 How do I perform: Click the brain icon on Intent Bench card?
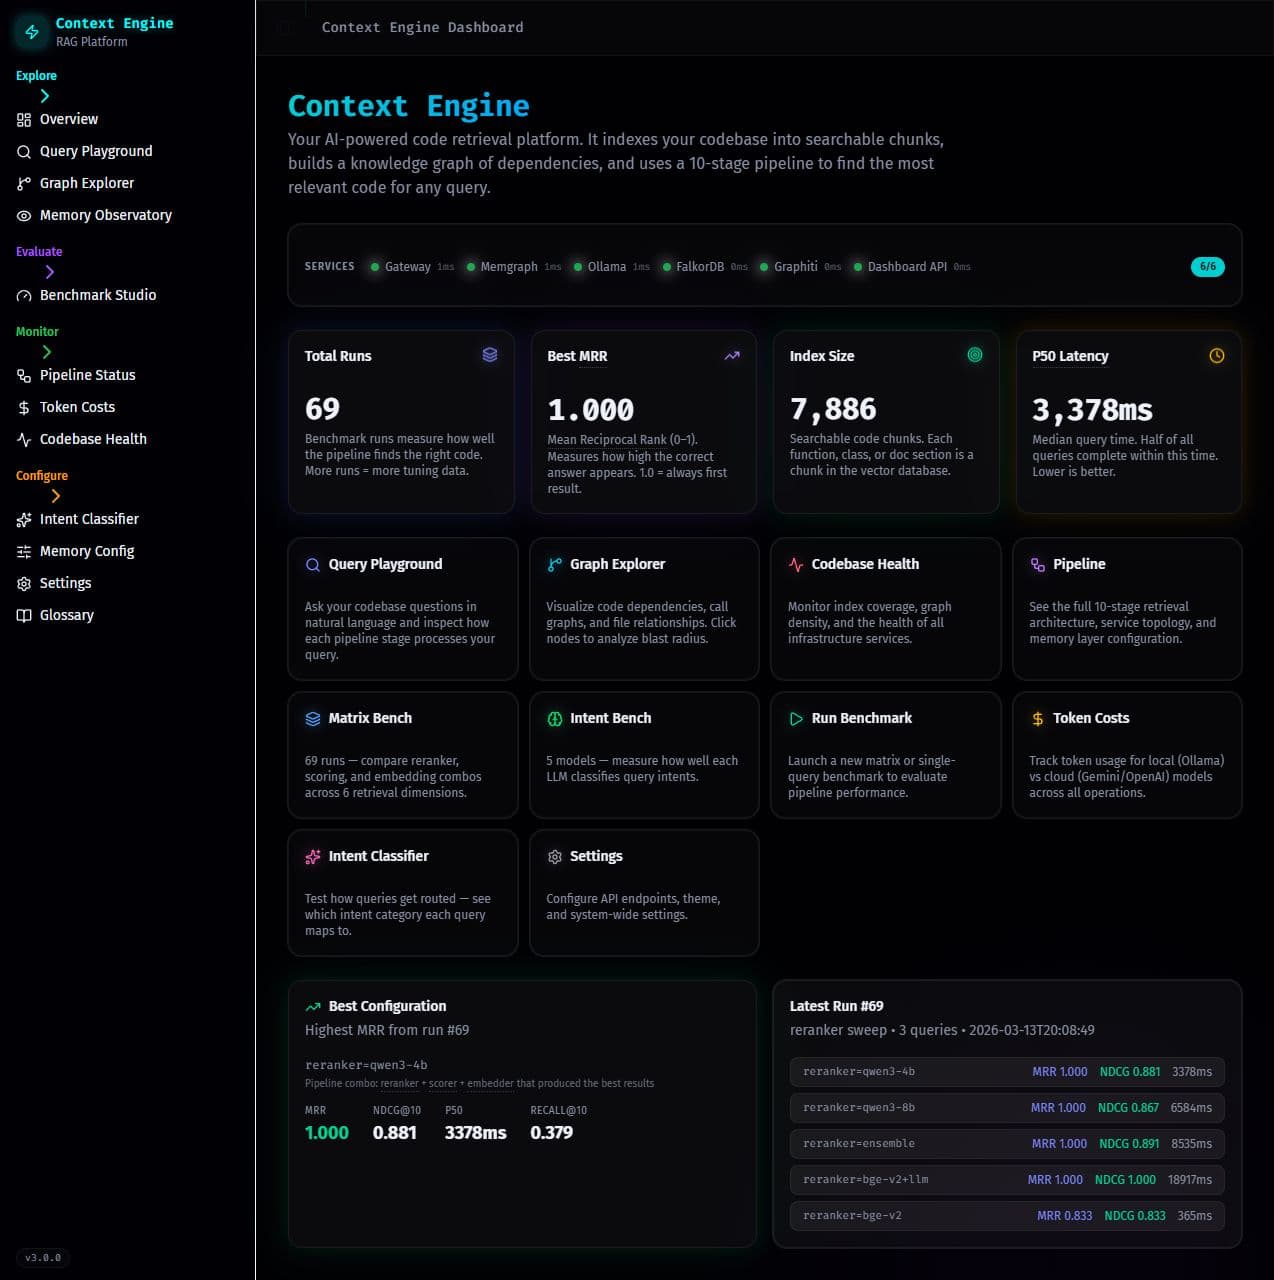point(554,719)
